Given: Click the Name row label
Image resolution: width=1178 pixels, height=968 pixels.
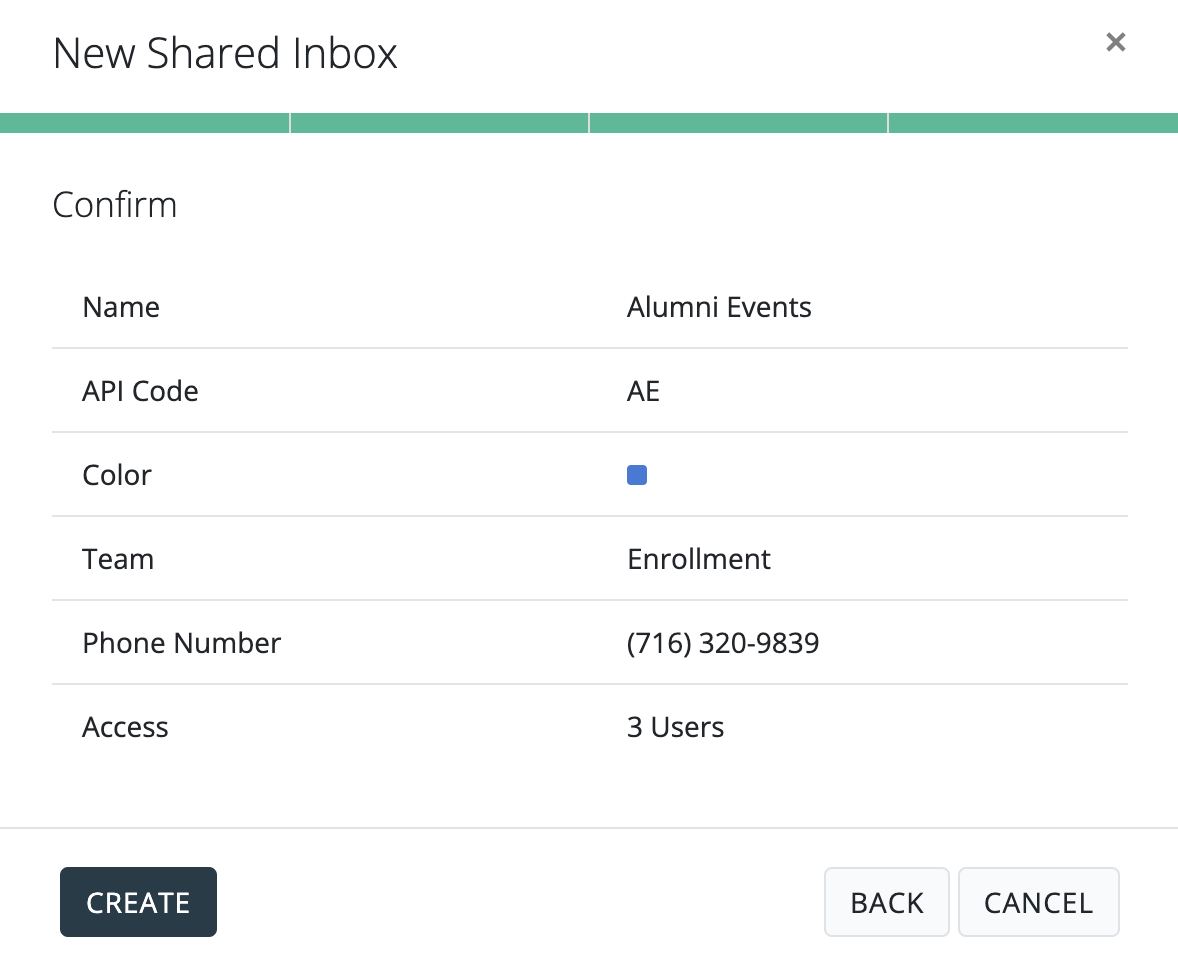Looking at the screenshot, I should pyautogui.click(x=121, y=307).
